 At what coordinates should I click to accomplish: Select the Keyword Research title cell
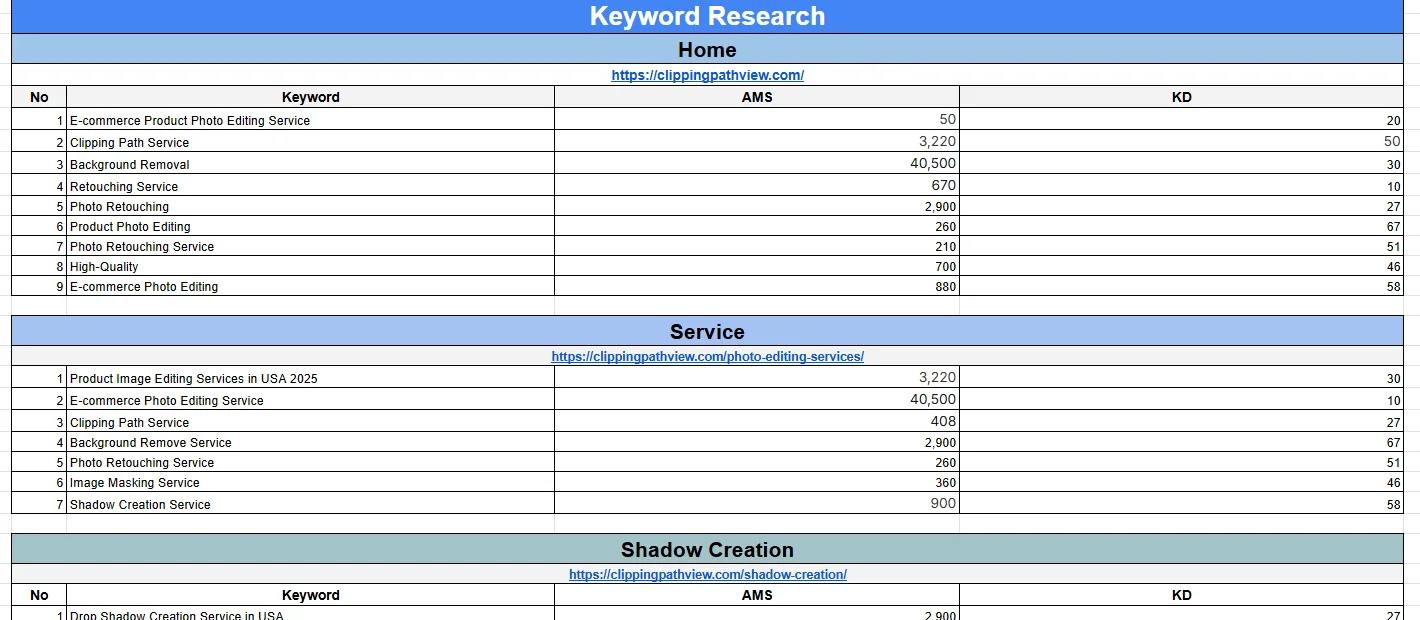coord(707,16)
